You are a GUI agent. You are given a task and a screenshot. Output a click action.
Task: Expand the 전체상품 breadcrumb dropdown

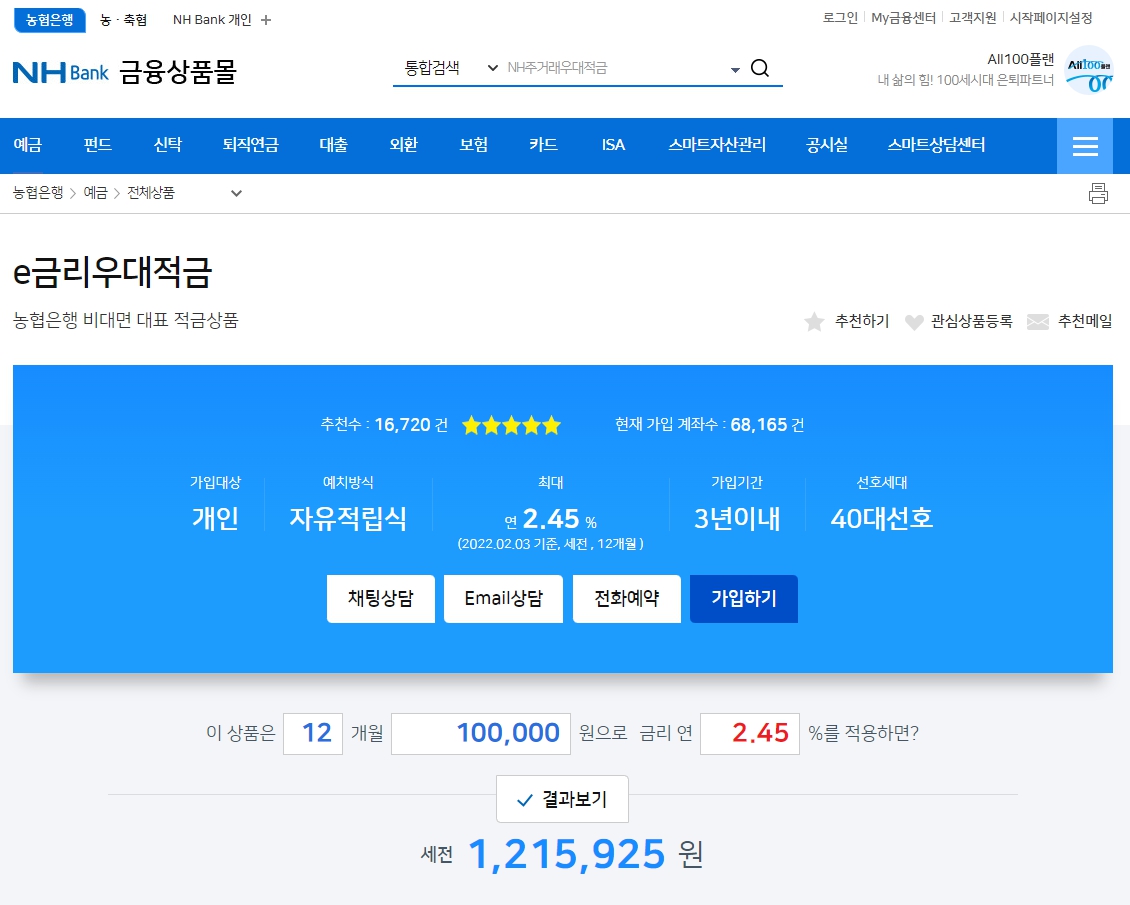click(x=236, y=193)
